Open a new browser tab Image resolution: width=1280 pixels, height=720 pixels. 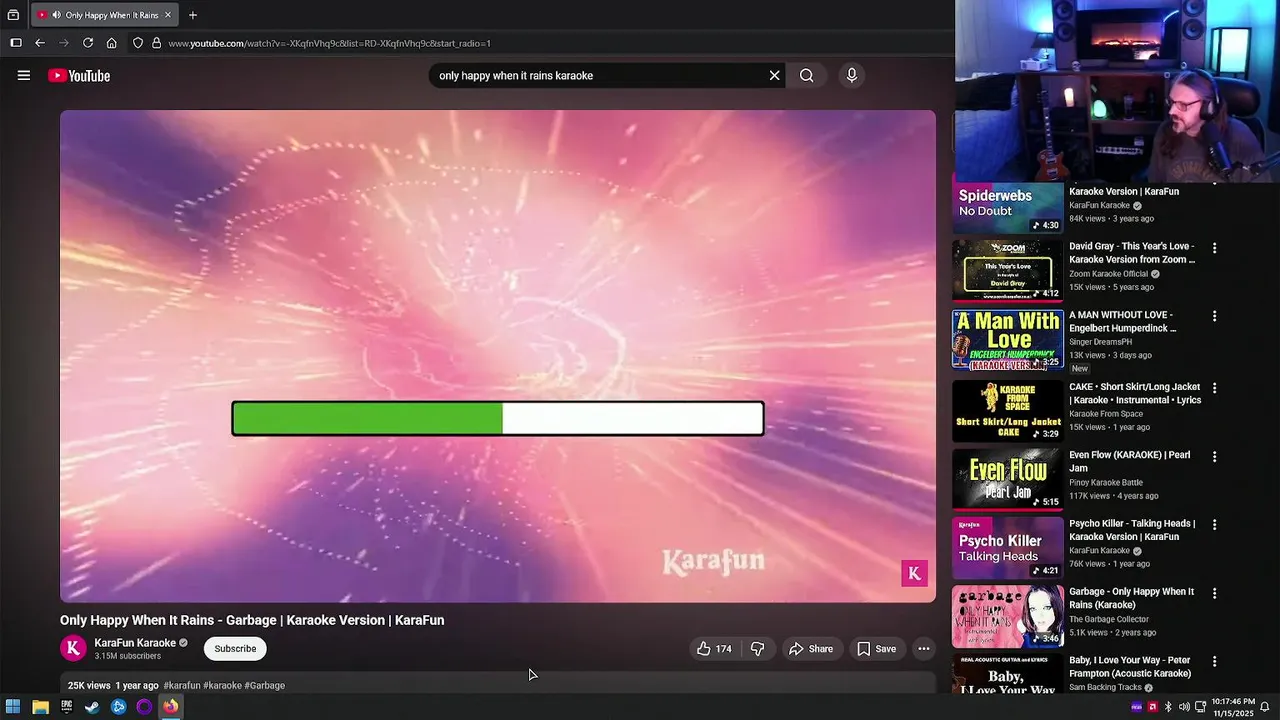[x=193, y=15]
